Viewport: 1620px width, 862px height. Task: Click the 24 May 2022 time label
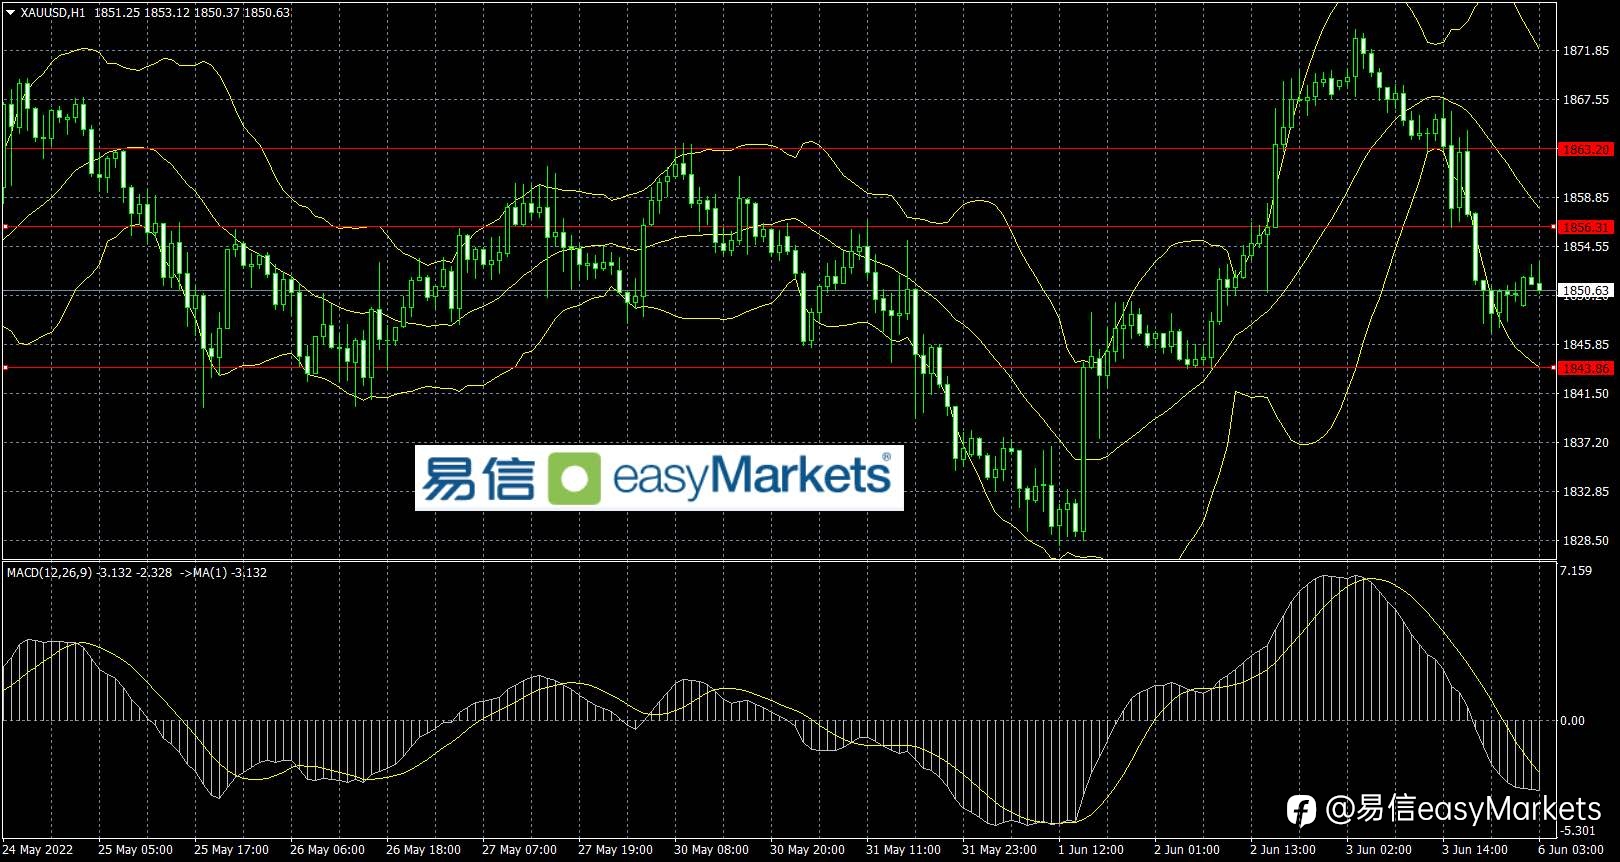tap(40, 850)
